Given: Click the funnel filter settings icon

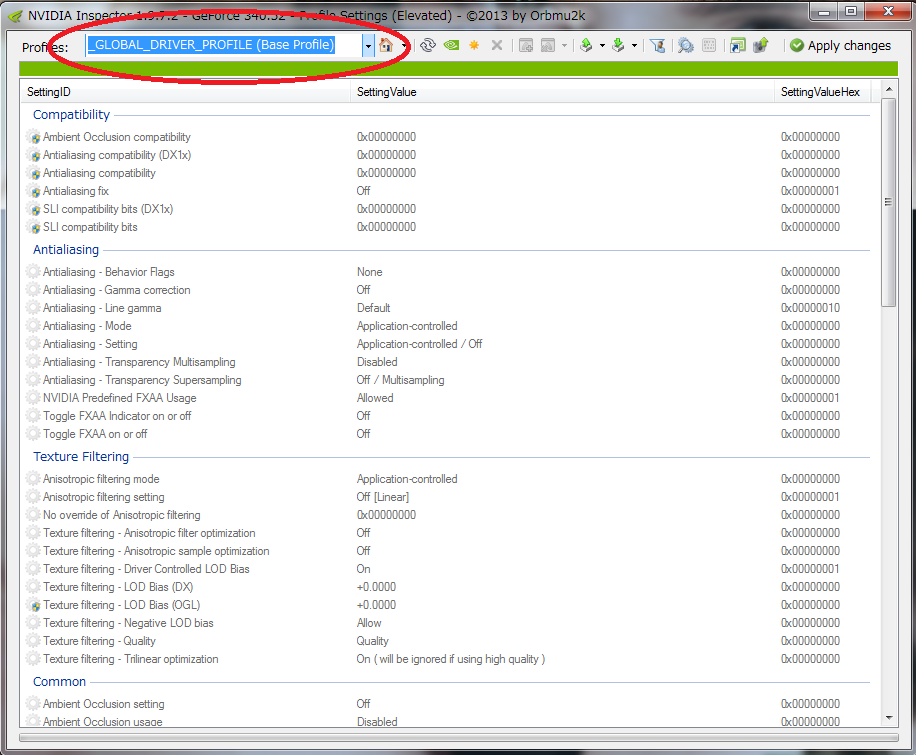Looking at the screenshot, I should pos(657,46).
